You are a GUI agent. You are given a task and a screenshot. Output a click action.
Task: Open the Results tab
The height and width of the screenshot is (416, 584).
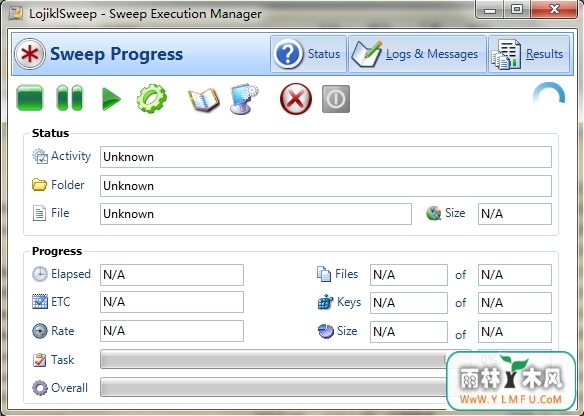pos(529,54)
